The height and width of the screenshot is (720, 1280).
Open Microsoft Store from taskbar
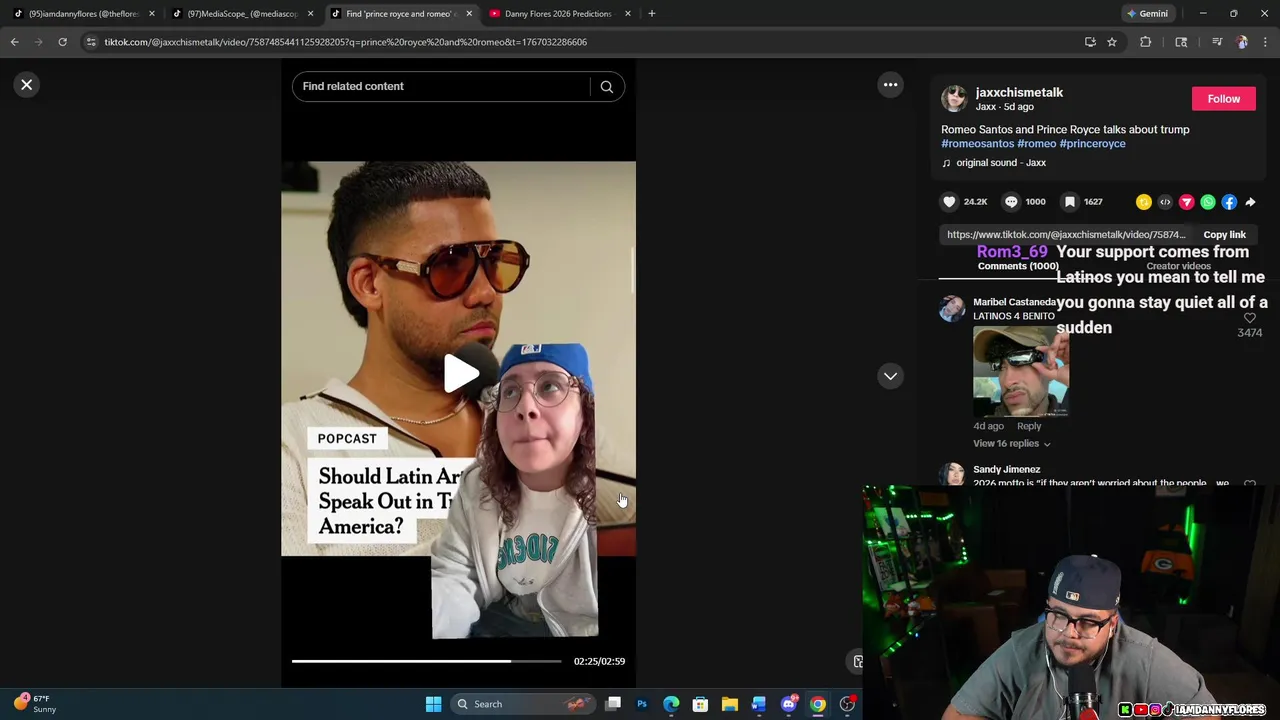[700, 704]
